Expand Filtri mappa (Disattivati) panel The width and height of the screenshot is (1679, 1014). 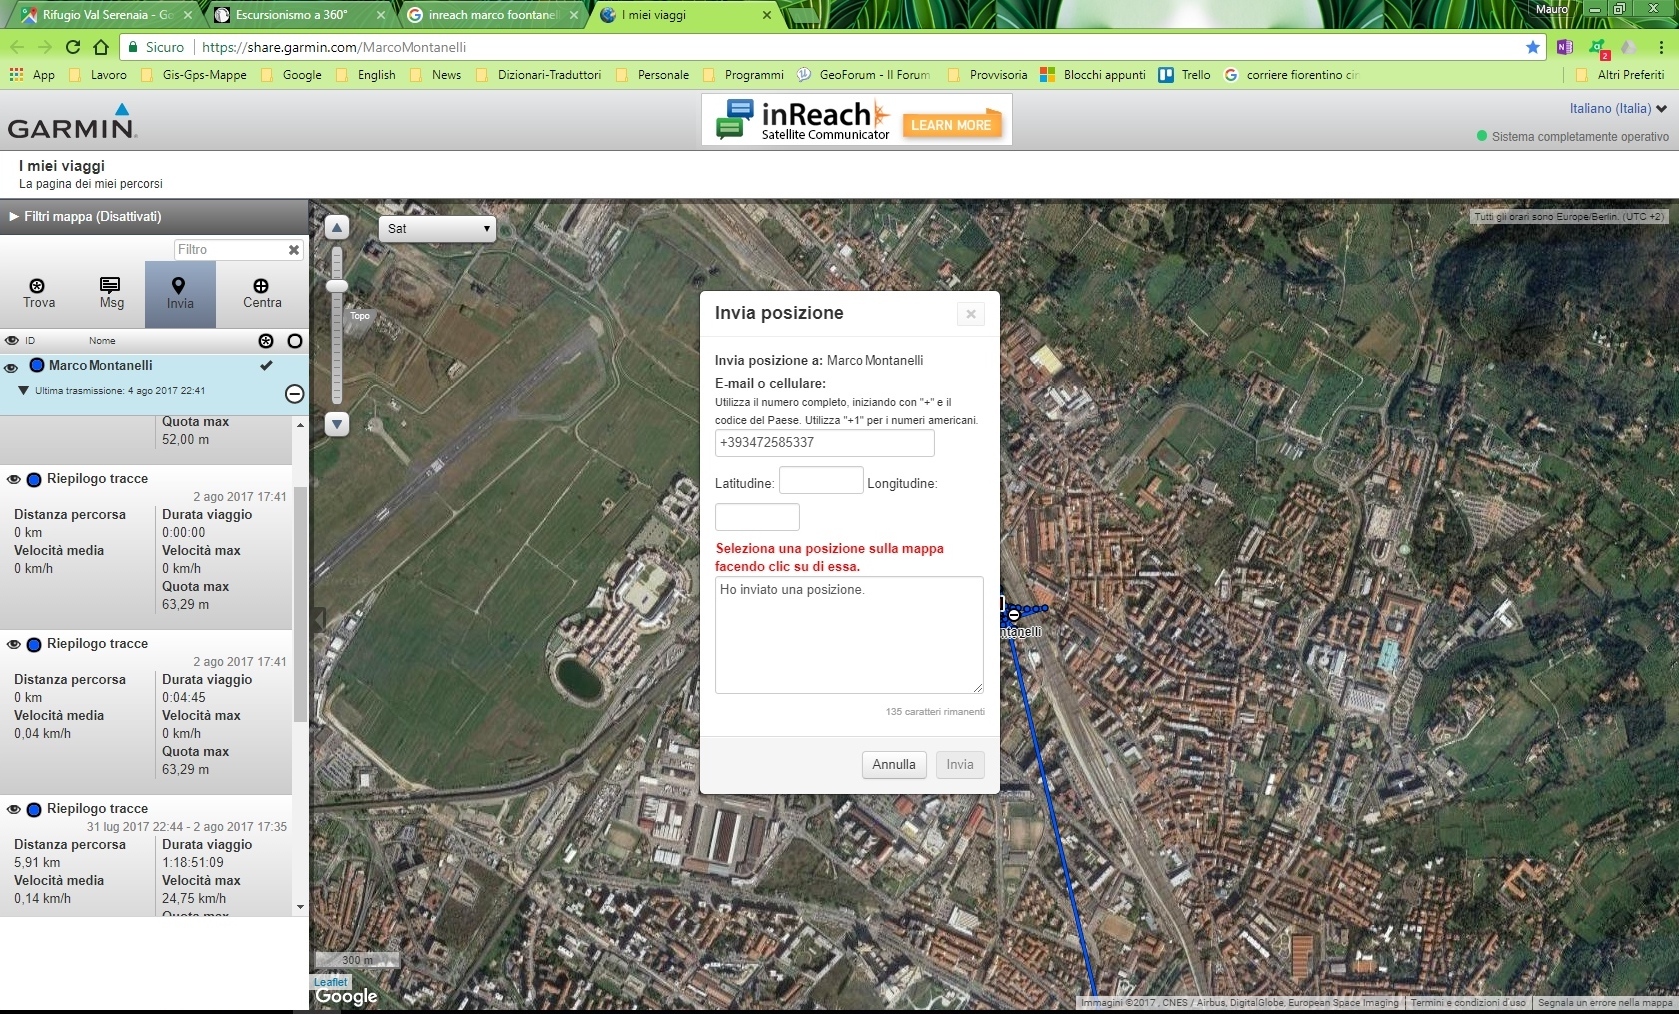(154, 216)
